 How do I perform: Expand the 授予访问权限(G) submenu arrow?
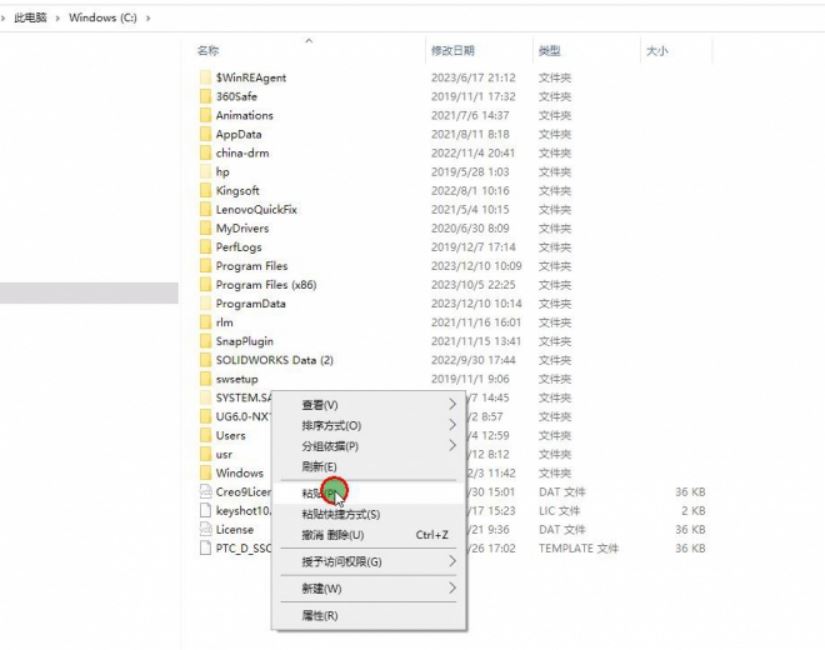click(452, 562)
